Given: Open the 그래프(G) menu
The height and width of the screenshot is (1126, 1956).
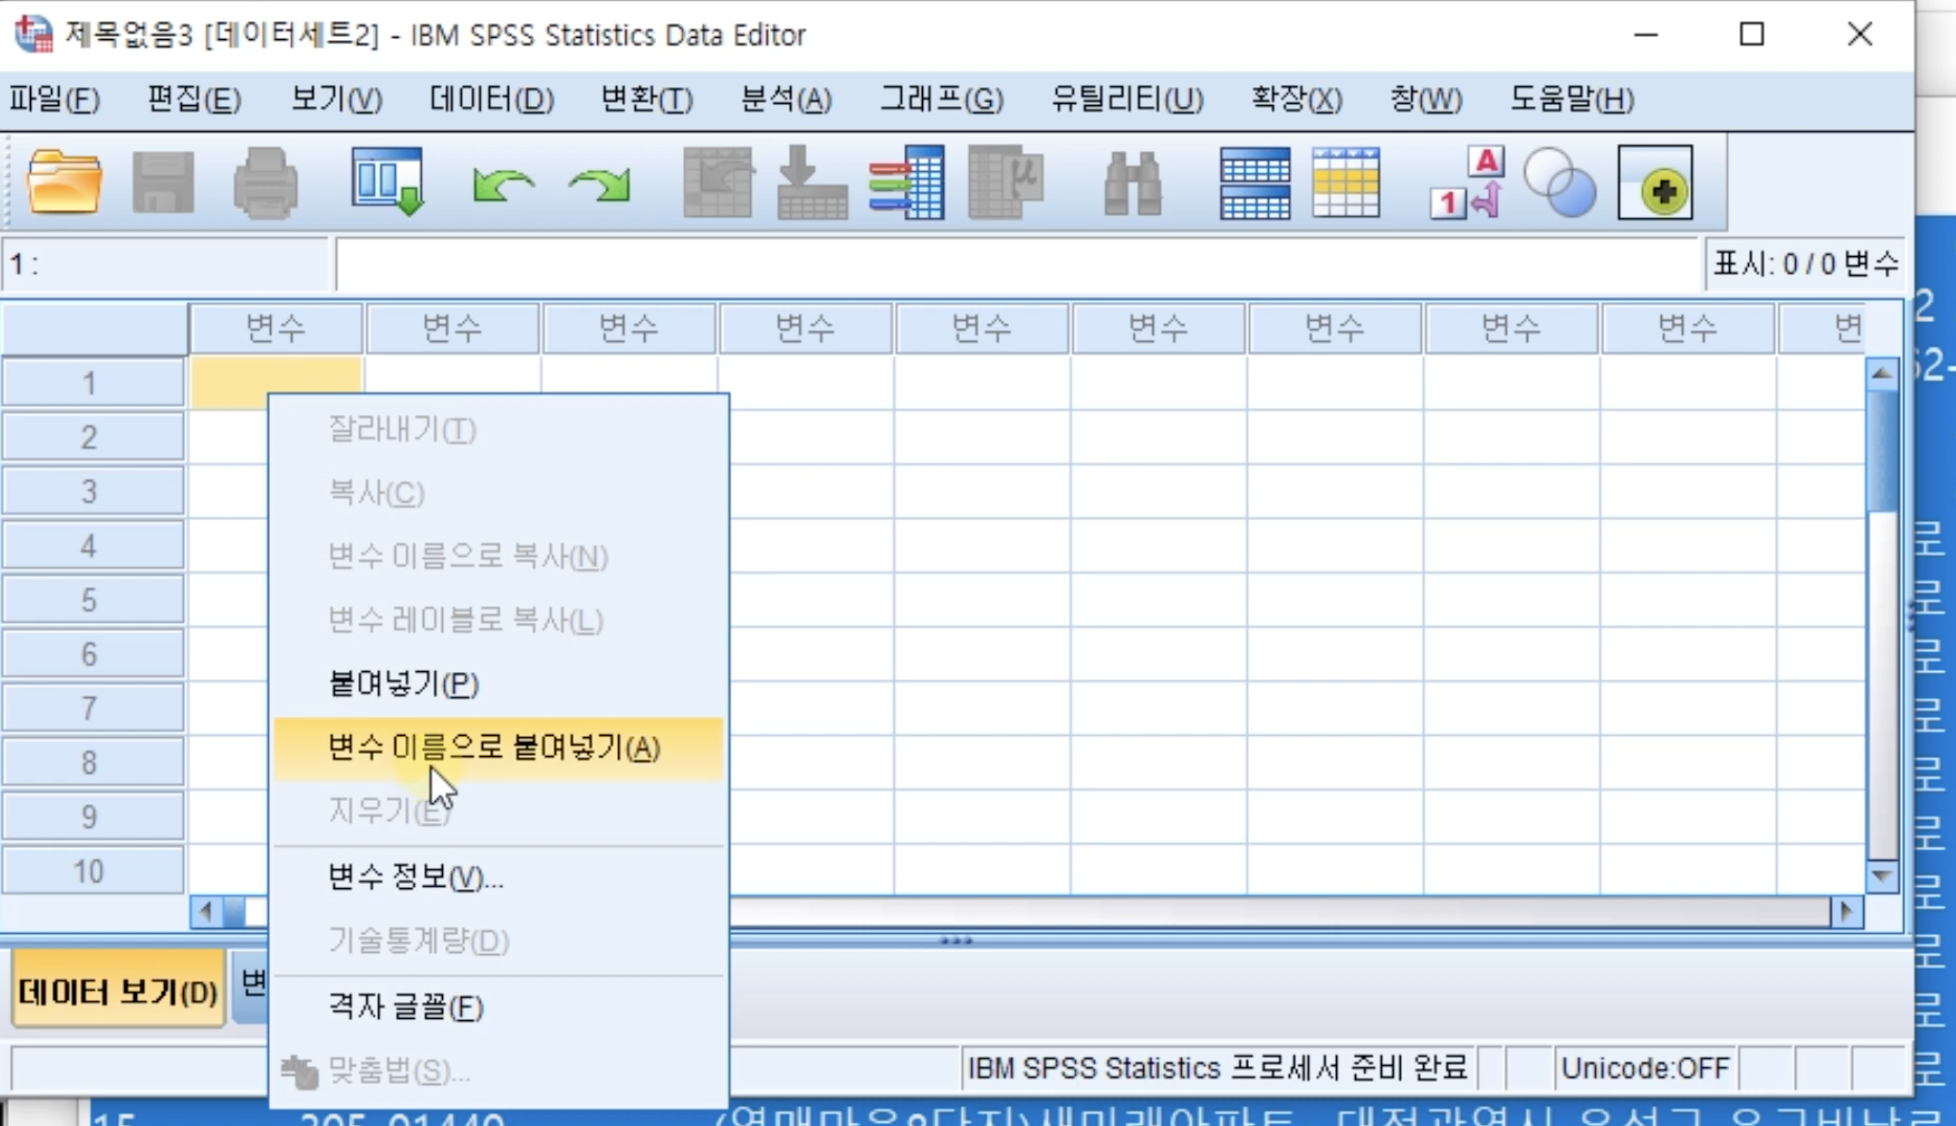Looking at the screenshot, I should [941, 99].
